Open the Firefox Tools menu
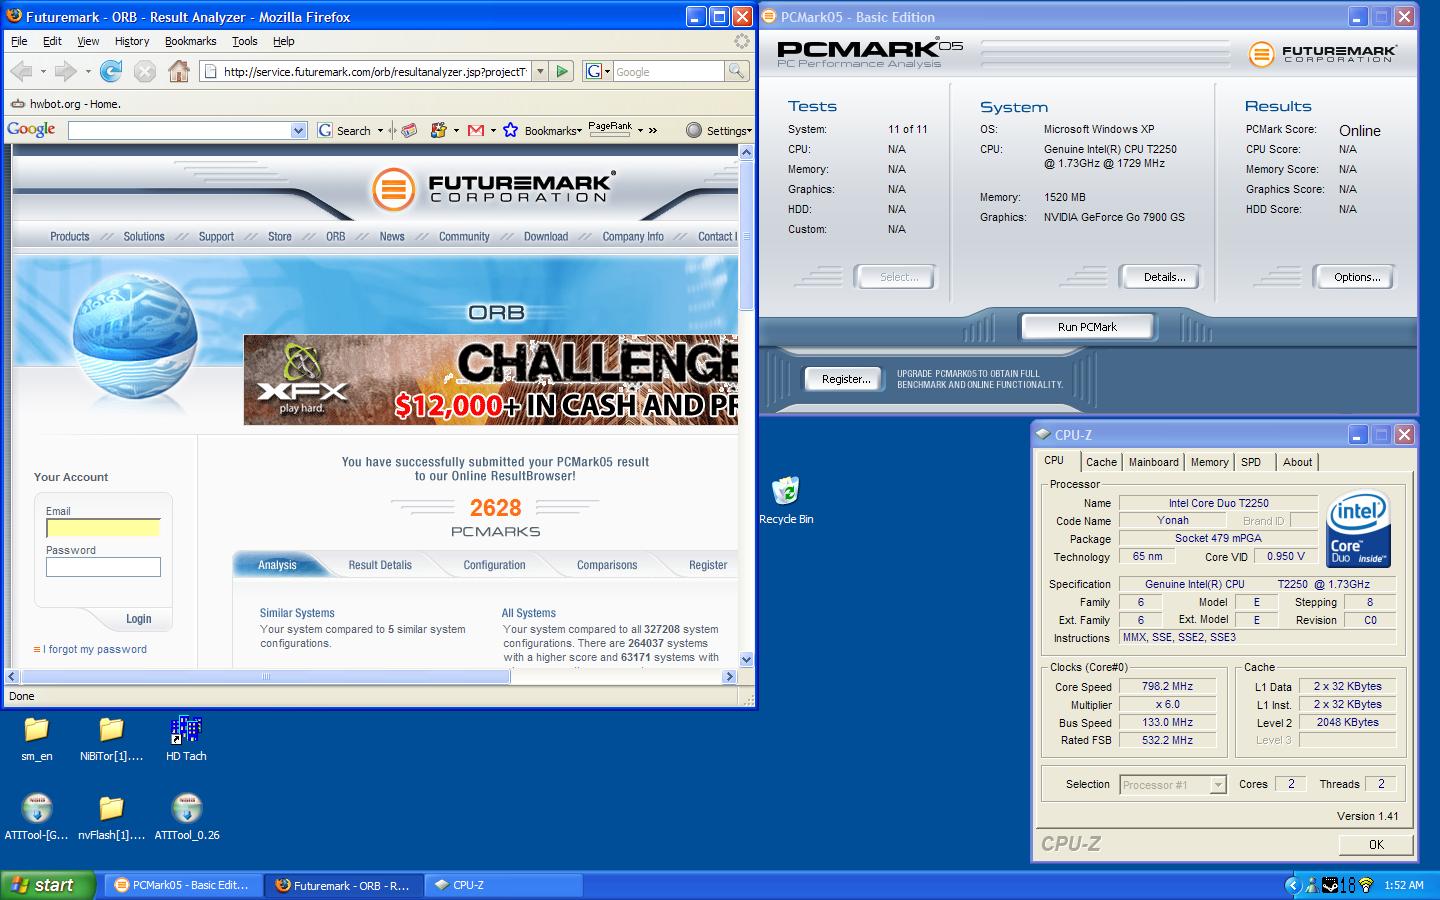Image resolution: width=1440 pixels, height=900 pixels. (x=245, y=41)
